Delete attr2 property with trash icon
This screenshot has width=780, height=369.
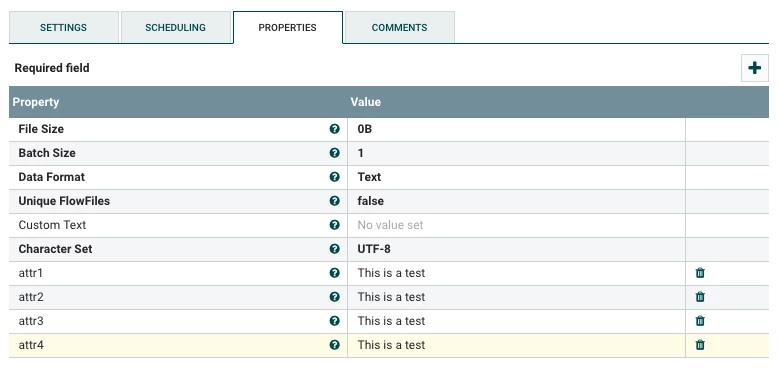700,297
